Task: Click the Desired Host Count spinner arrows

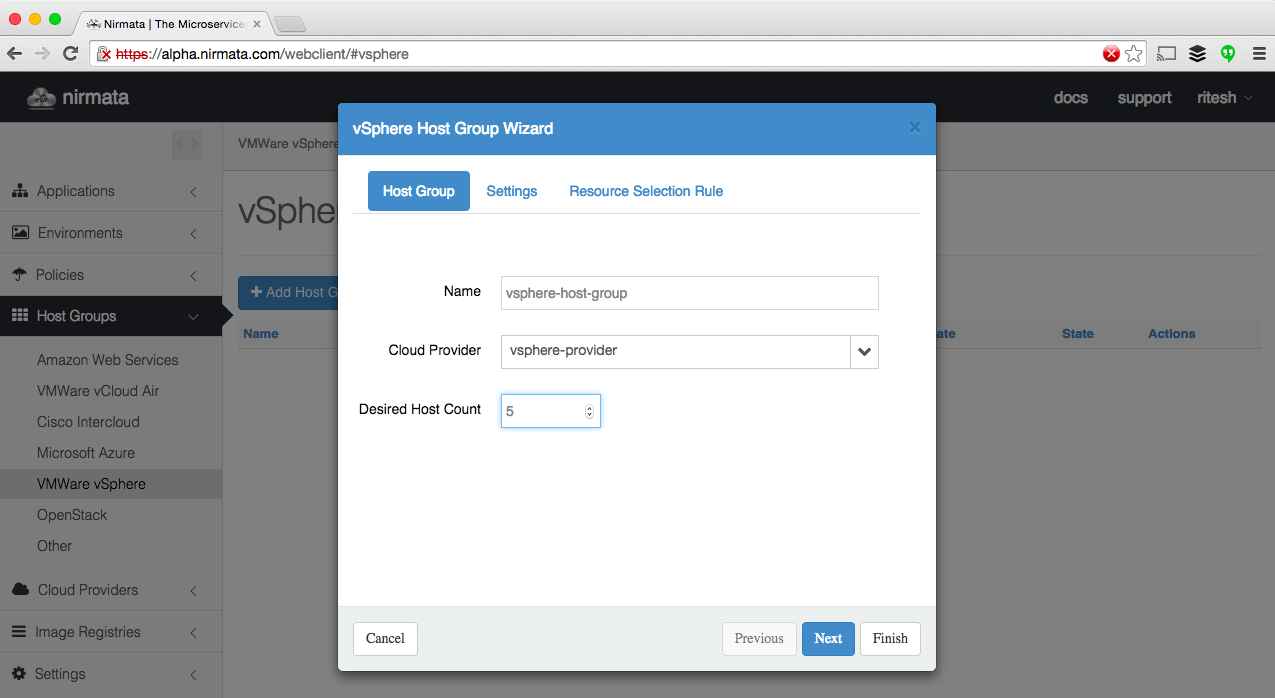Action: pyautogui.click(x=589, y=411)
